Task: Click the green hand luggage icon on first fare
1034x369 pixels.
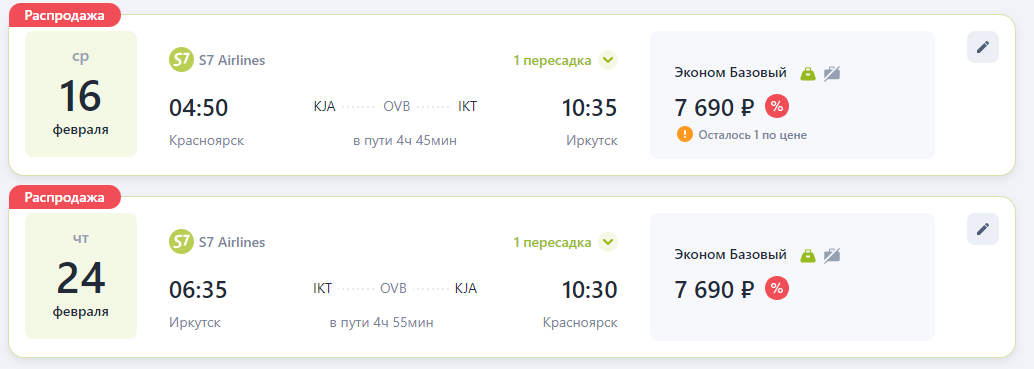Action: (808, 73)
